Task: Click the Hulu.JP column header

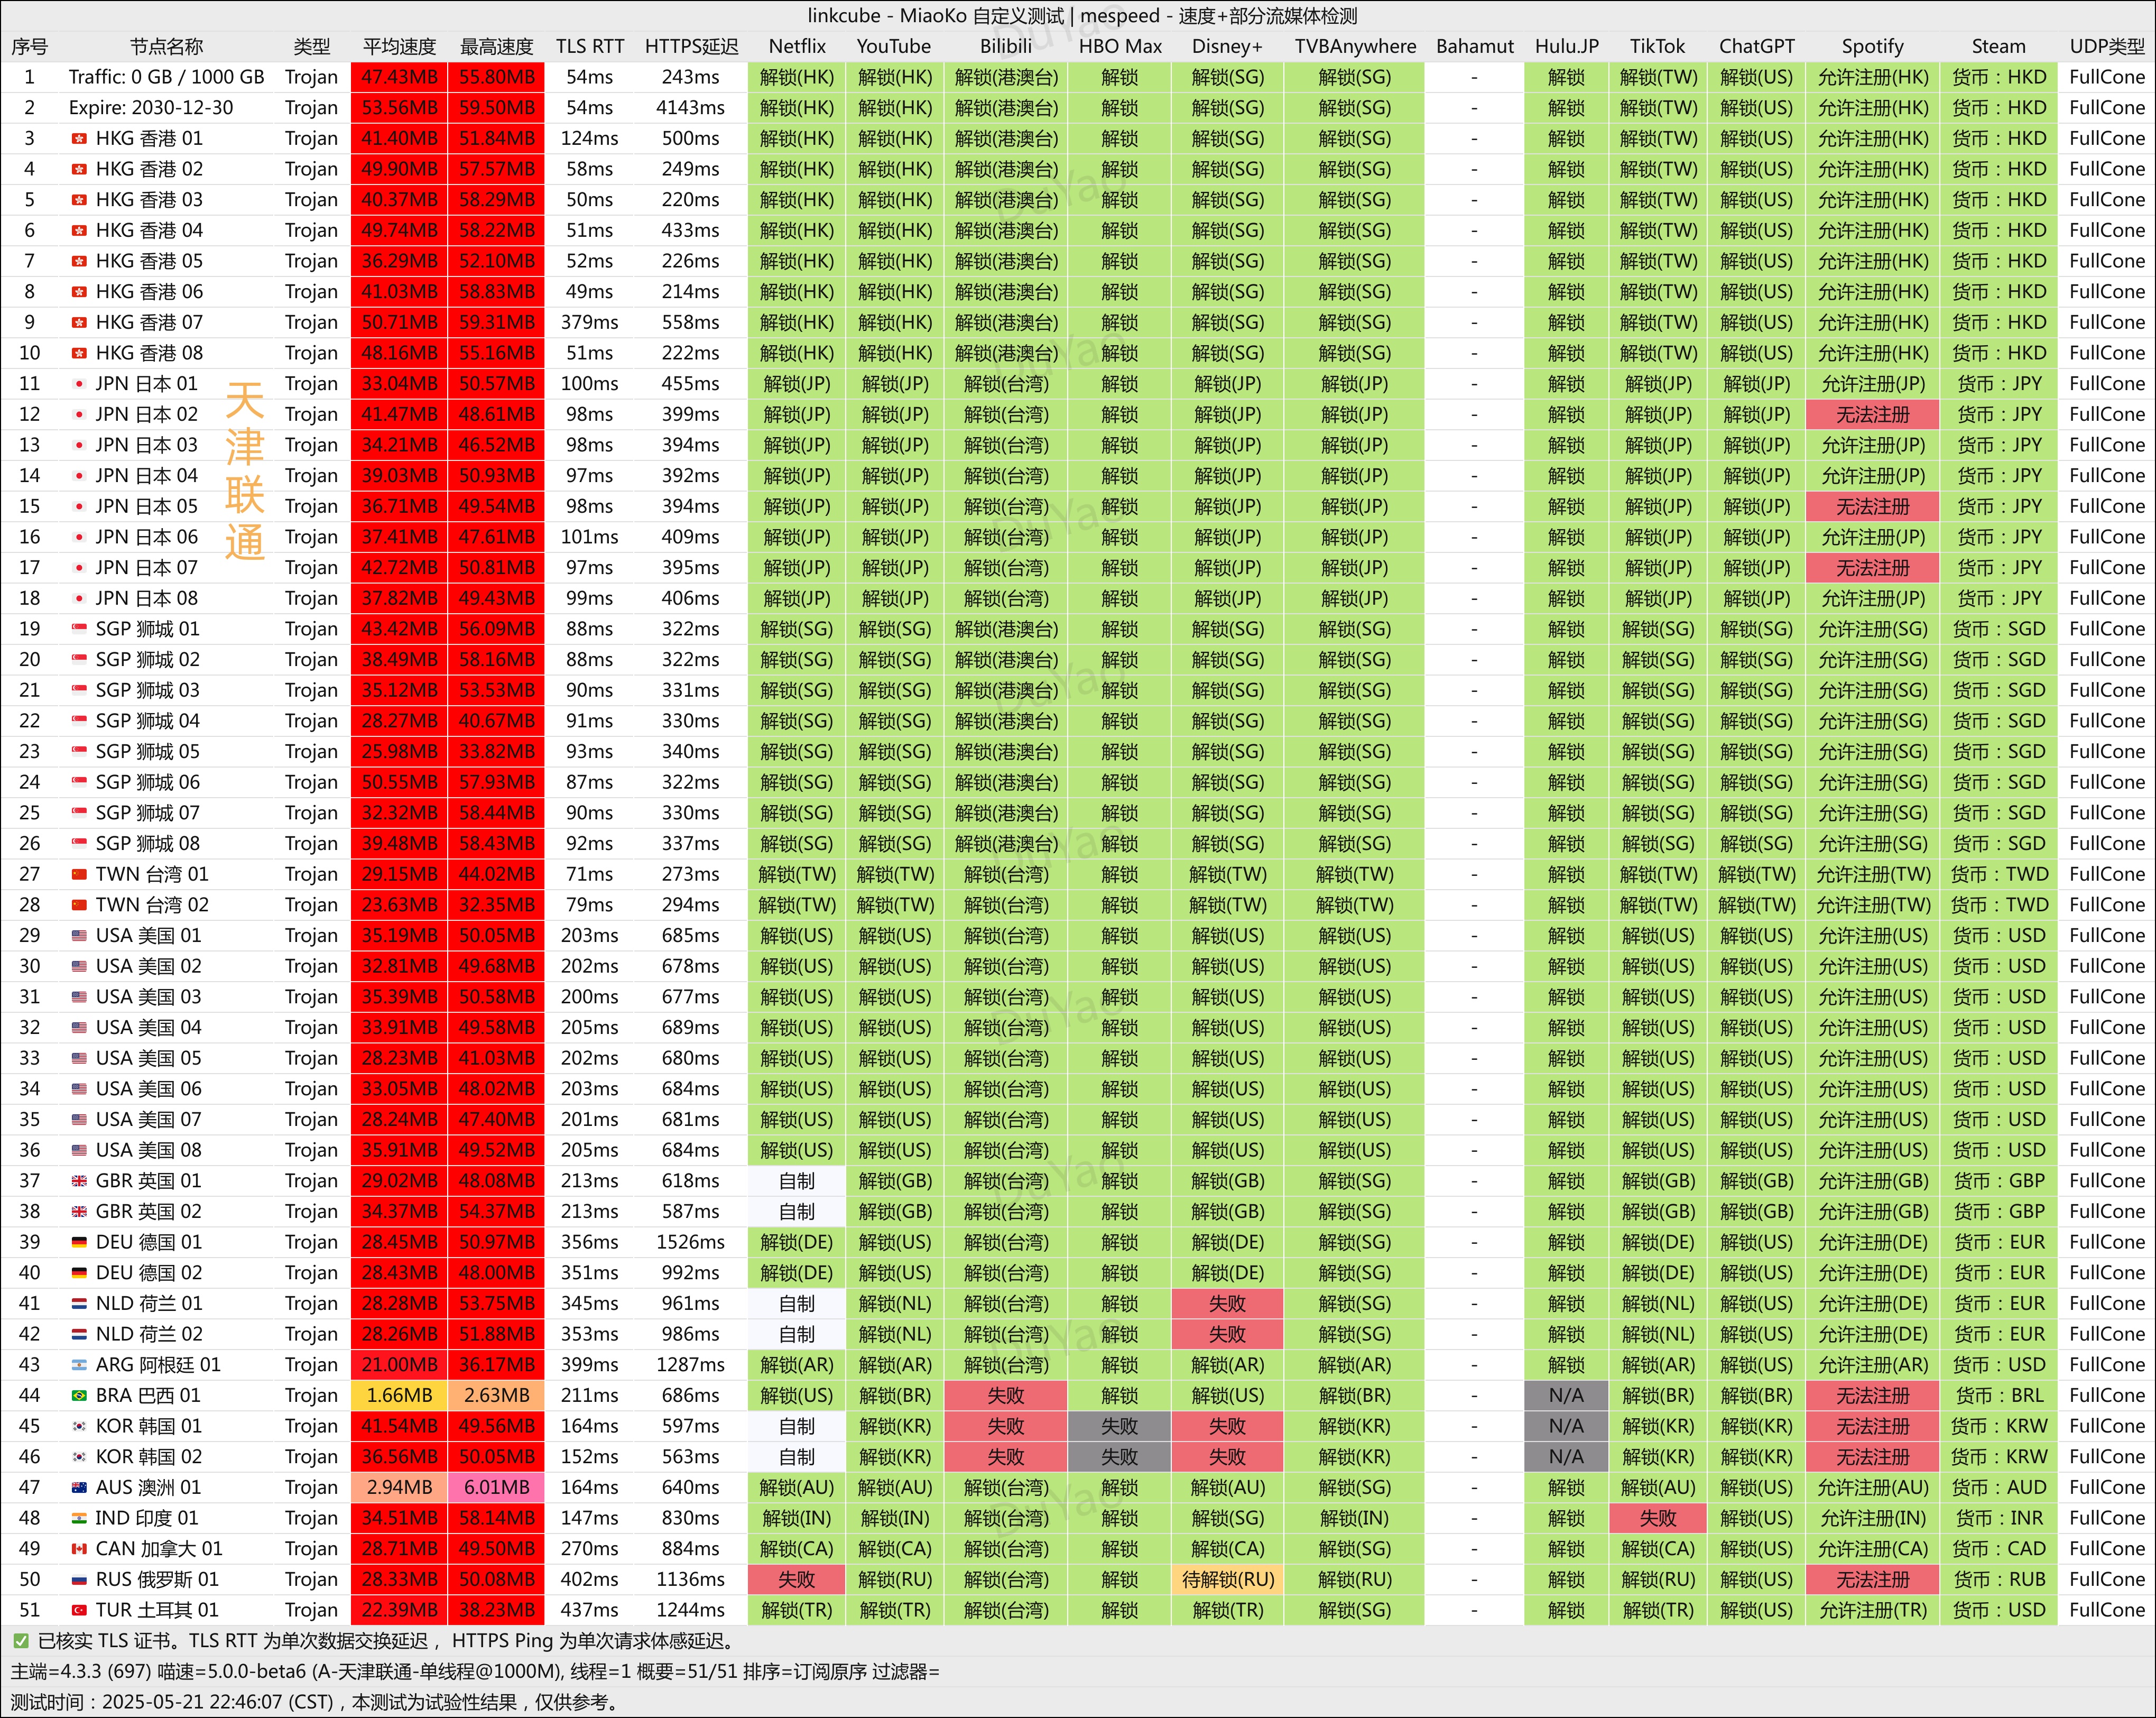Action: (x=1567, y=47)
